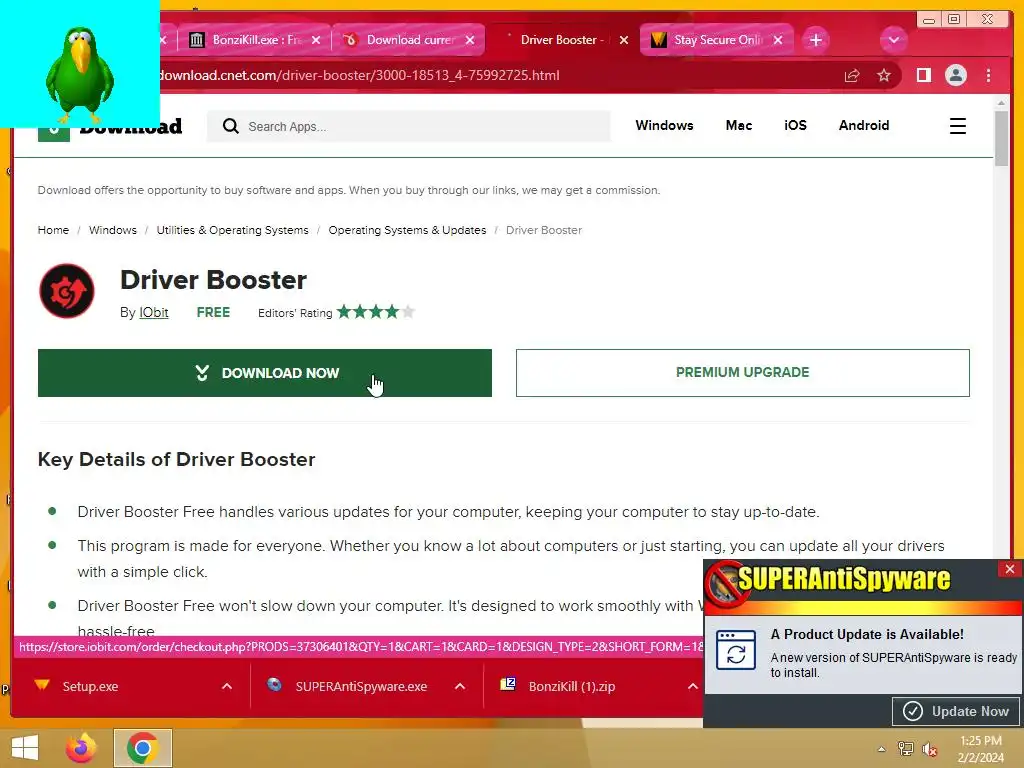Open the hamburger menu on Download site

click(957, 126)
